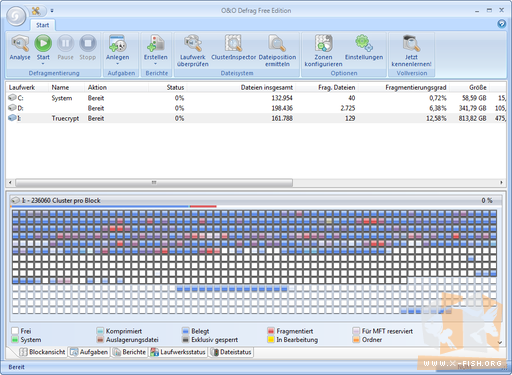Expand the Erstellen dropdown arrow

[156, 63]
